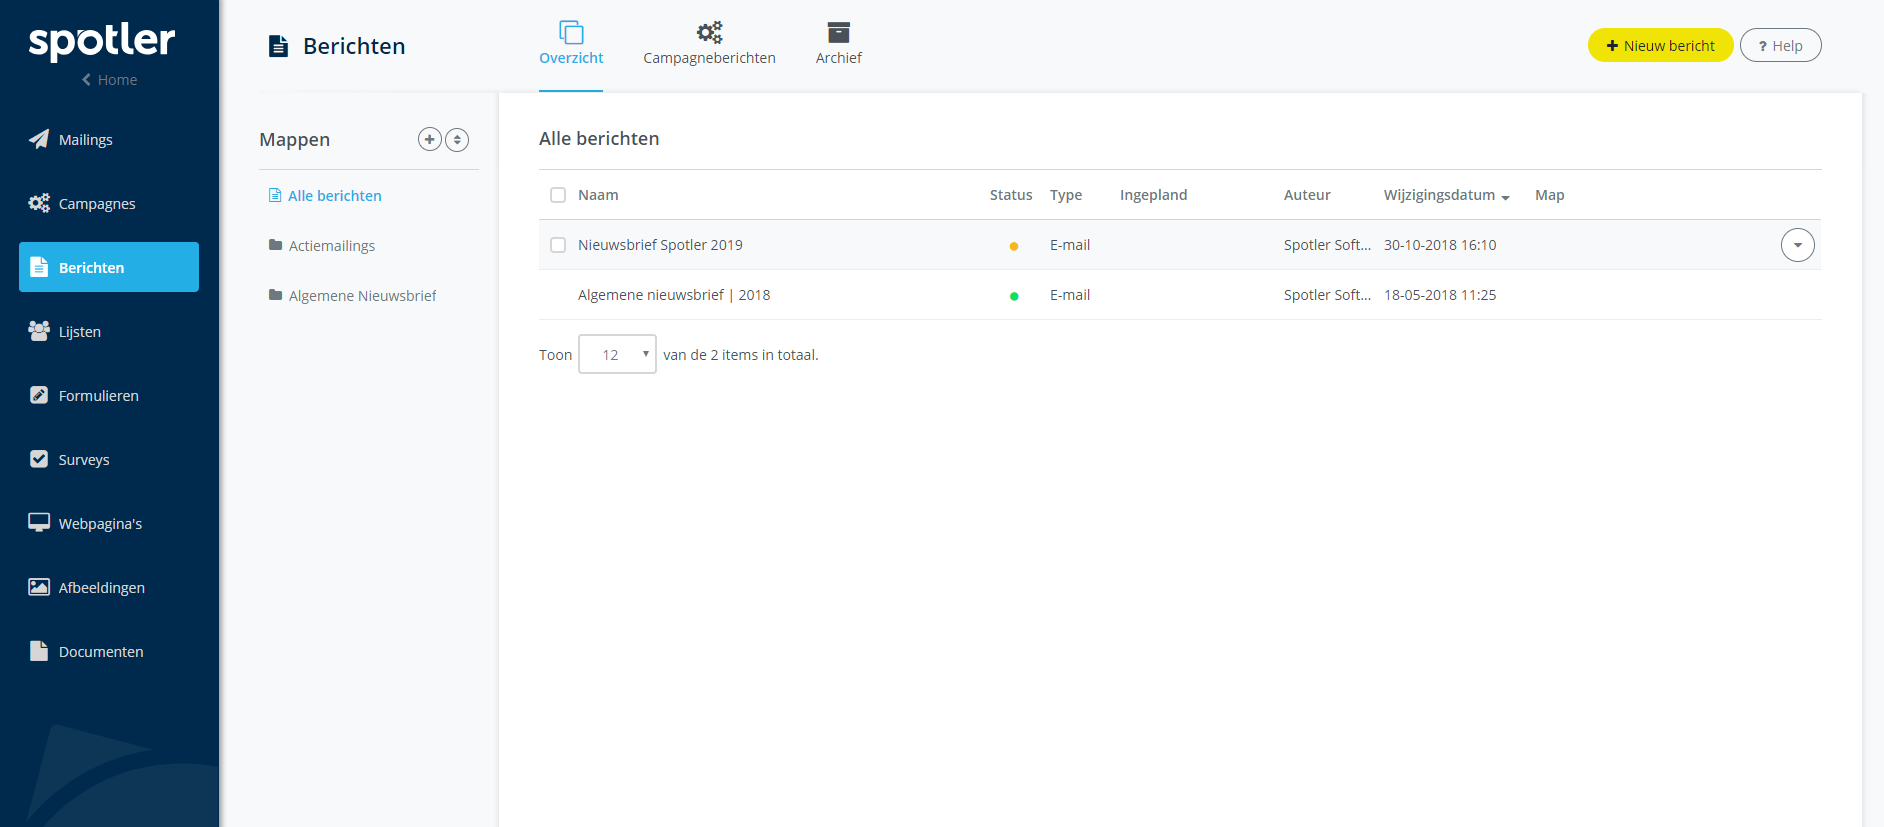Create a message with Nieuw bericht button
This screenshot has width=1884, height=827.
click(x=1660, y=45)
